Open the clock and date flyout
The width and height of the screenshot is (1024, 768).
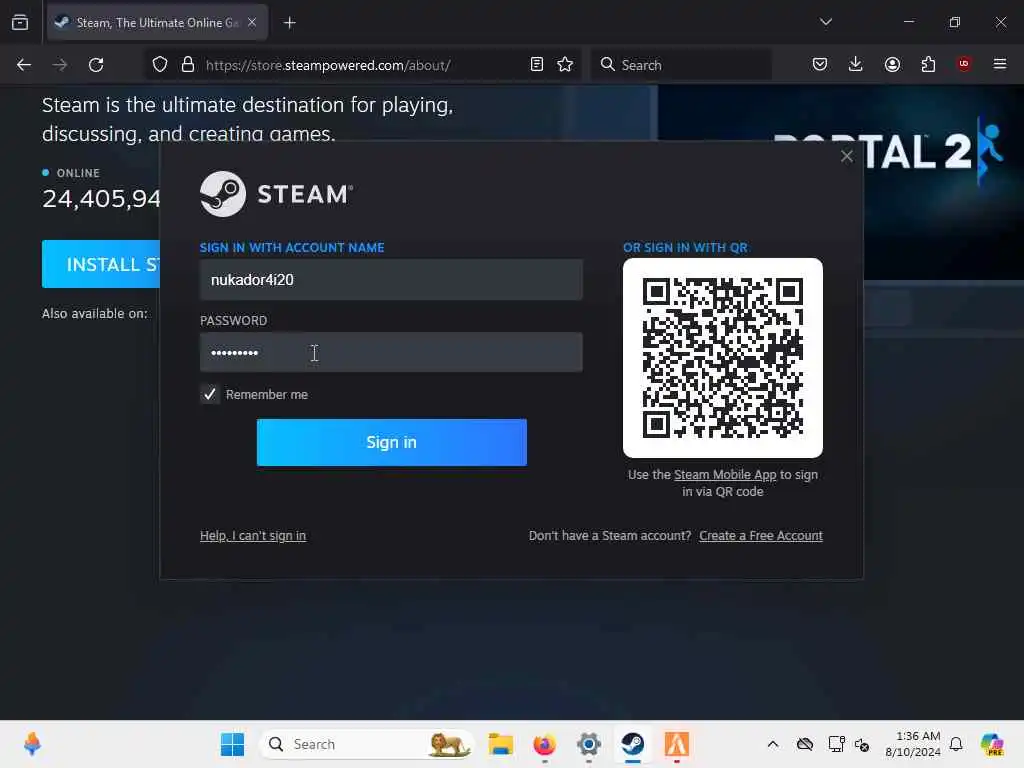click(x=913, y=744)
